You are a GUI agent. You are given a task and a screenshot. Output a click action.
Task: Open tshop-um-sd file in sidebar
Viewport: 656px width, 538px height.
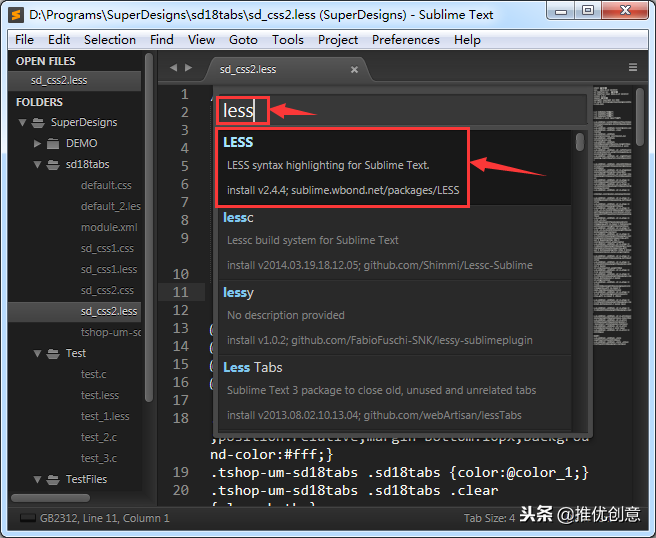click(x=110, y=332)
